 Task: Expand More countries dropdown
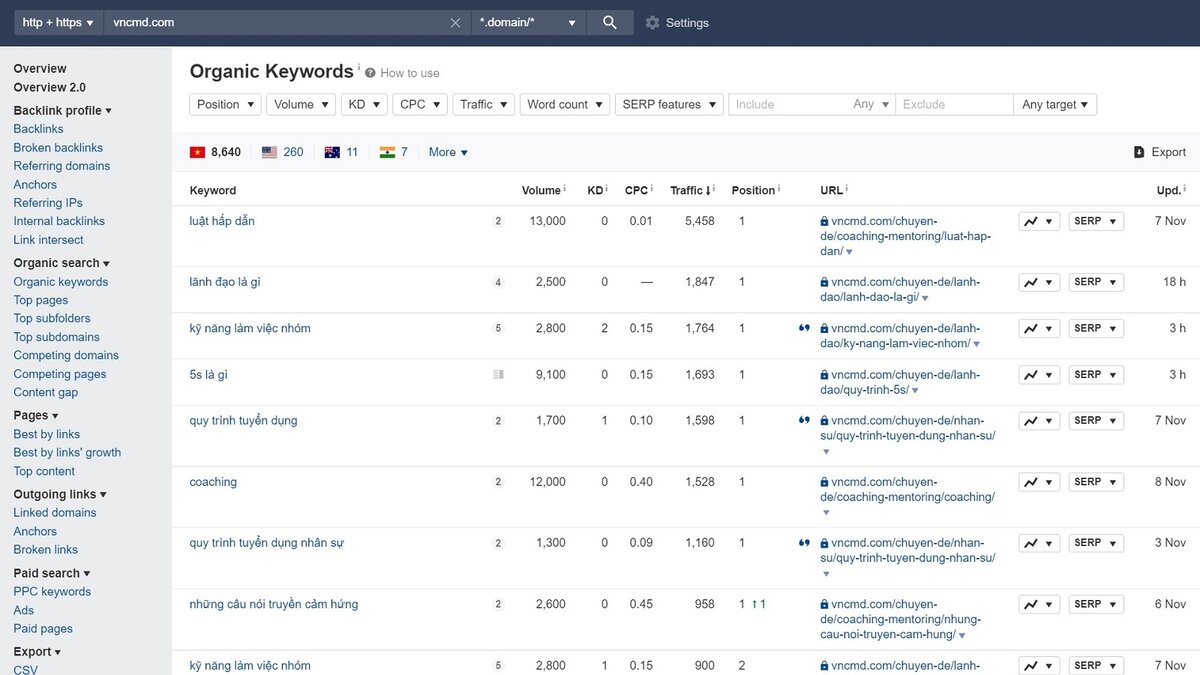(448, 152)
